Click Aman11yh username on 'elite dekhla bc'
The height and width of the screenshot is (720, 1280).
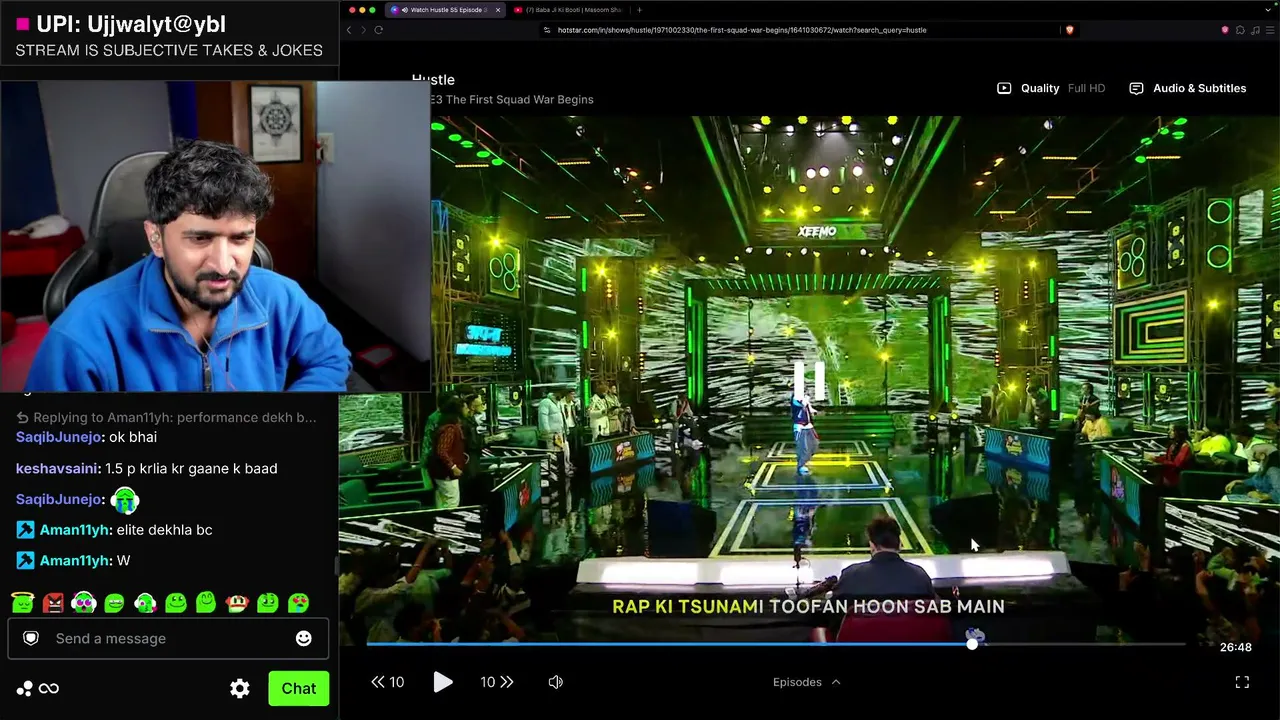(74, 530)
